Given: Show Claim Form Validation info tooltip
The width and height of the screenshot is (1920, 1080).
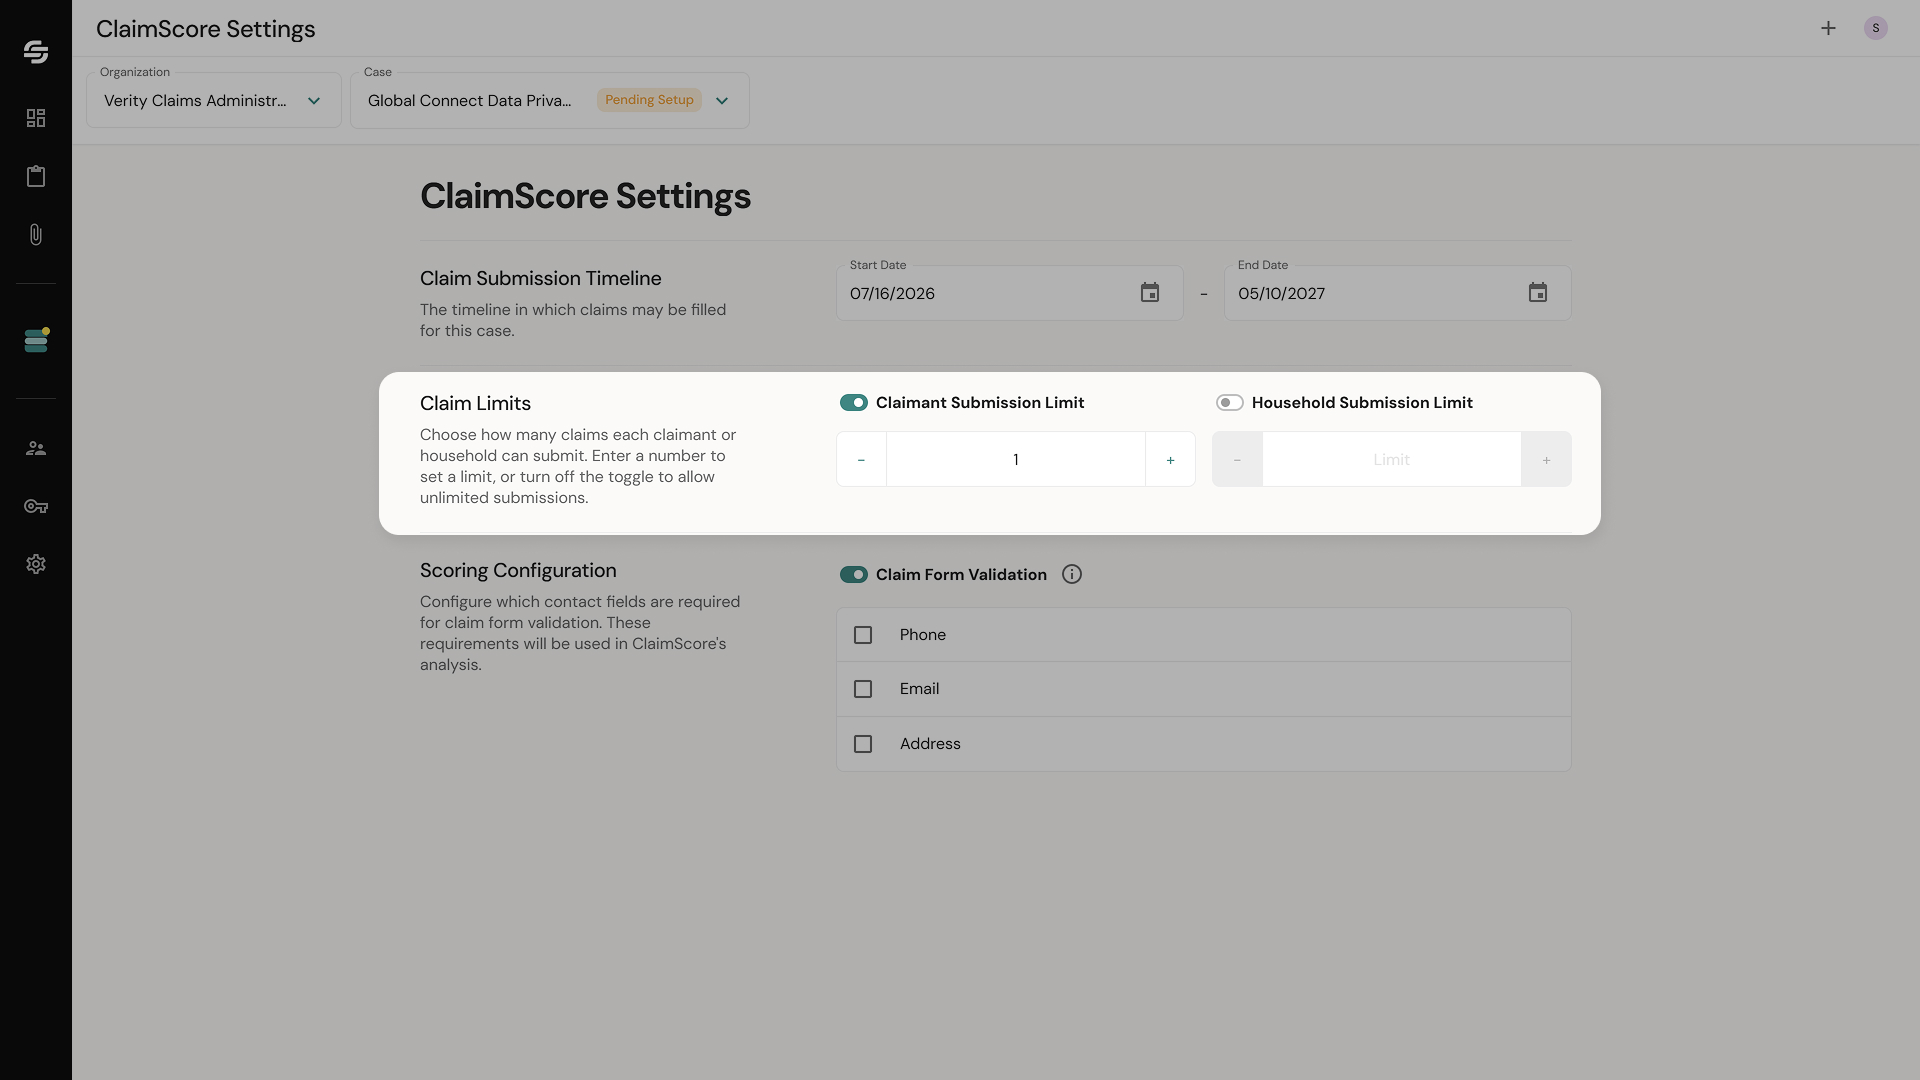Looking at the screenshot, I should click(1072, 574).
